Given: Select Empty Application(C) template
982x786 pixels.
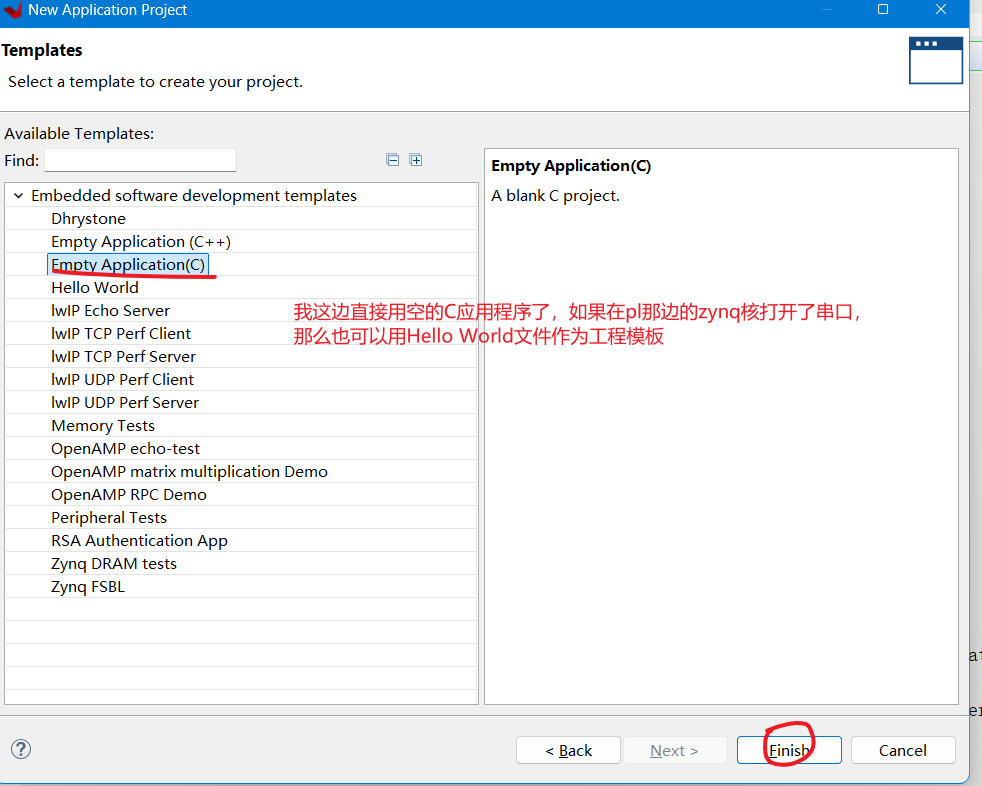Looking at the screenshot, I should [x=128, y=265].
